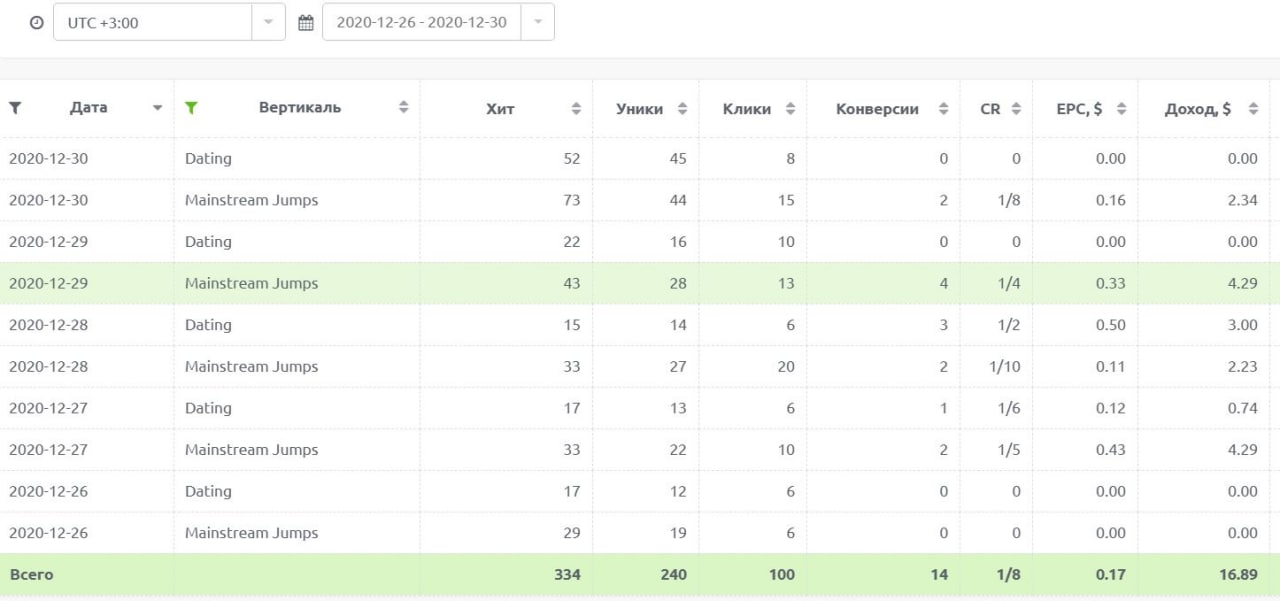Click the black filter icon in Дата column
The image size is (1280, 601).
click(x=15, y=108)
